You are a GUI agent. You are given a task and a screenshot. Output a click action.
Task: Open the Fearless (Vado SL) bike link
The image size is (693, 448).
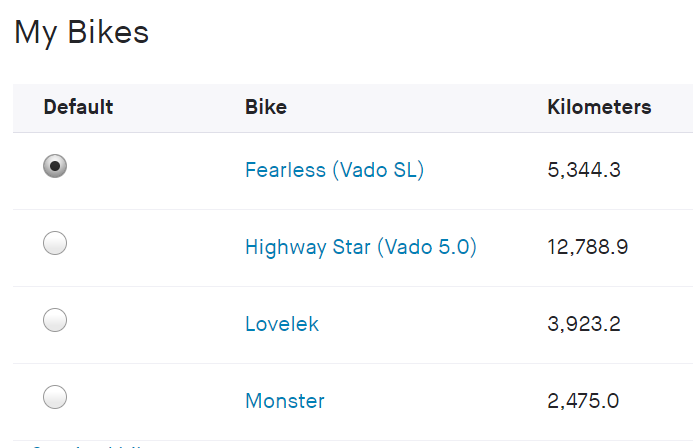click(x=334, y=170)
